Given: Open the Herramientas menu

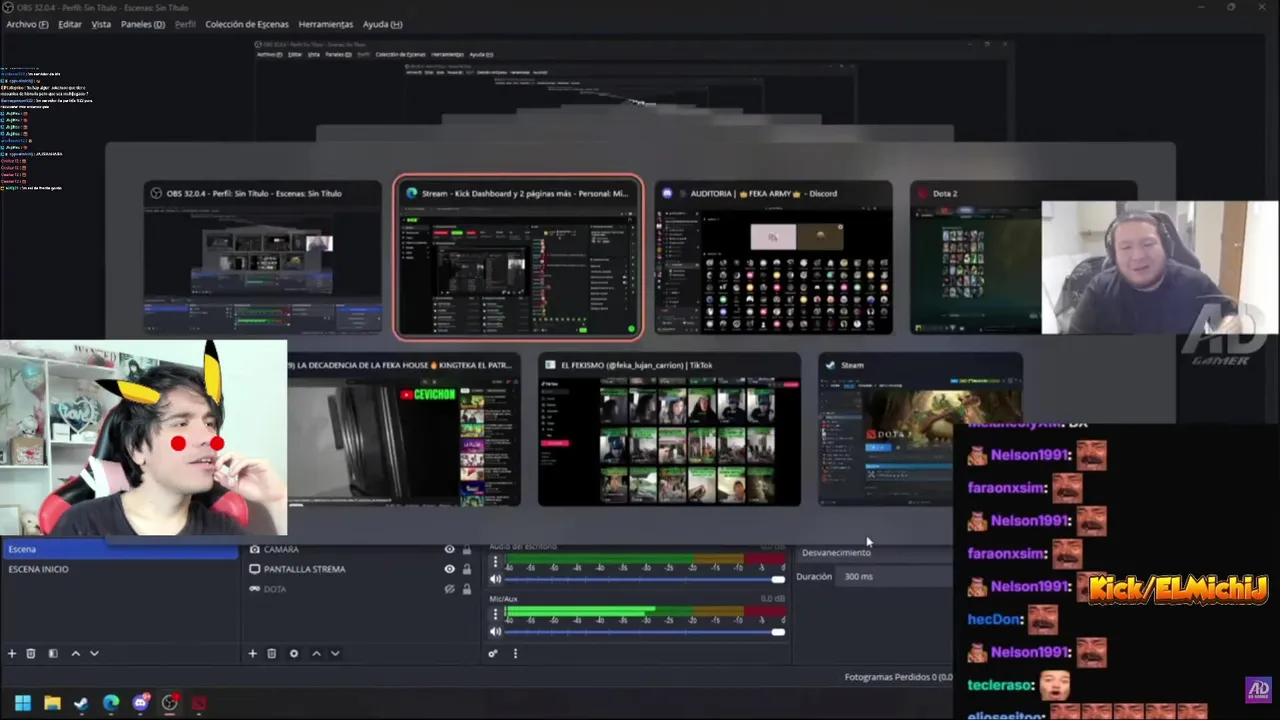Looking at the screenshot, I should pyautogui.click(x=326, y=24).
